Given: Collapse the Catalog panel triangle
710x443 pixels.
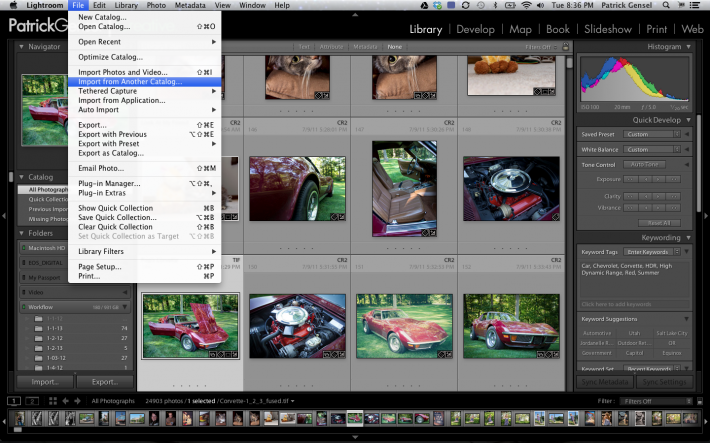Looking at the screenshot, I should coord(21,177).
